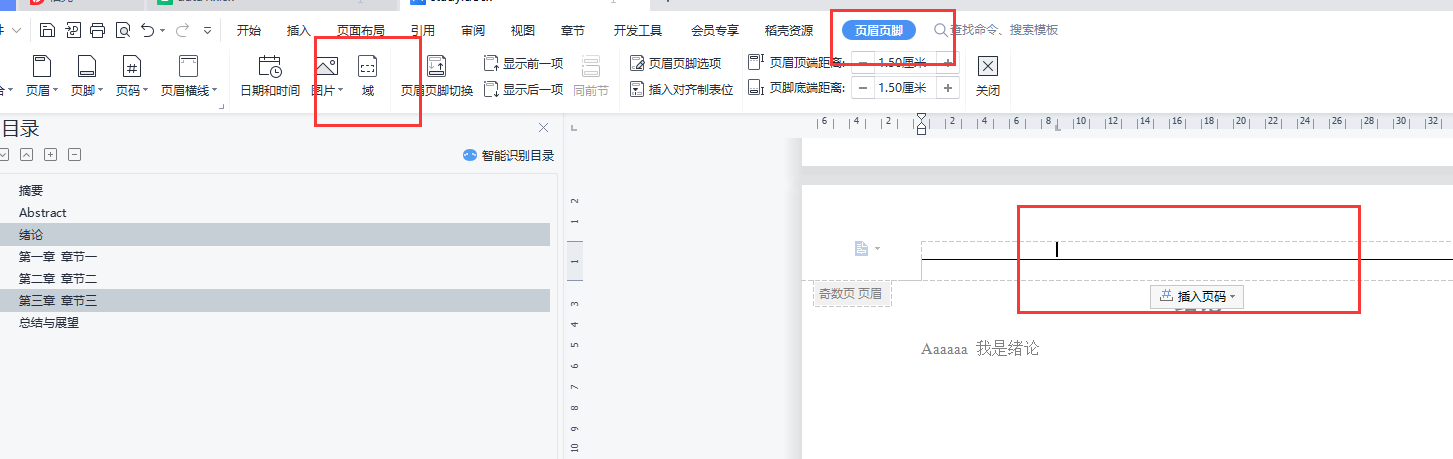
Task: Click the output-as-PDF icon in quick toolbar
Action: click(72, 30)
